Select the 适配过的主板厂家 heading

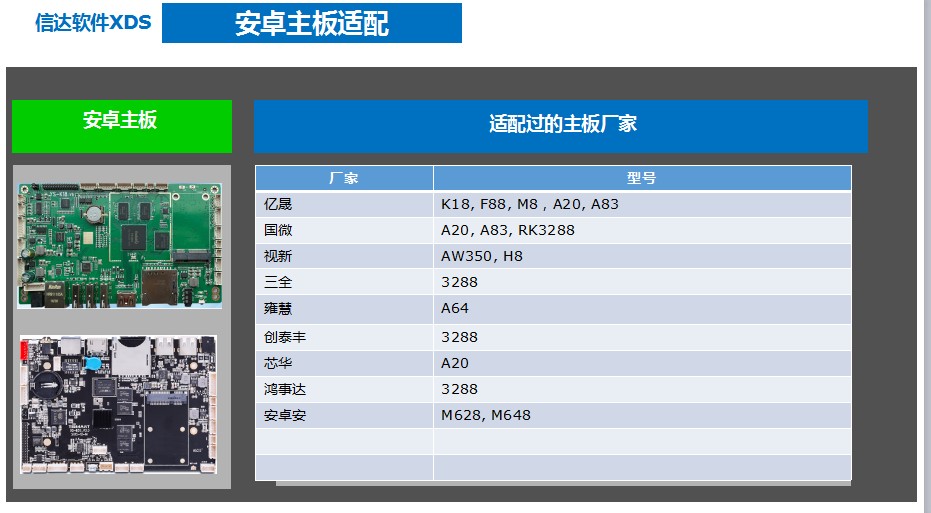click(560, 126)
